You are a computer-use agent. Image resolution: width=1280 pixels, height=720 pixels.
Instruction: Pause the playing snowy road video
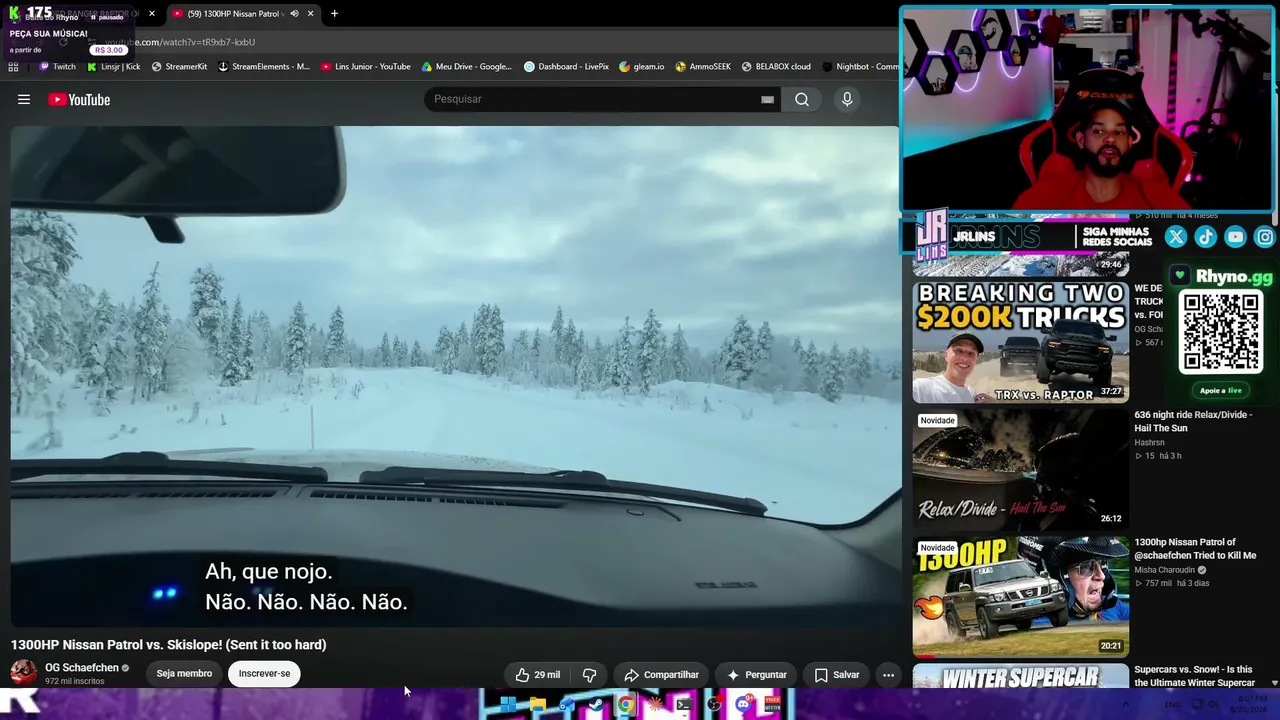pyautogui.click(x=455, y=375)
